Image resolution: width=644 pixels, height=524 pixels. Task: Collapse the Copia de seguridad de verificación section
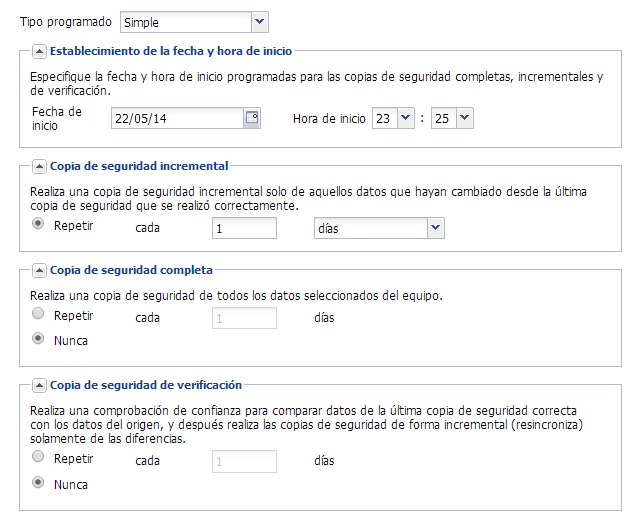39,384
